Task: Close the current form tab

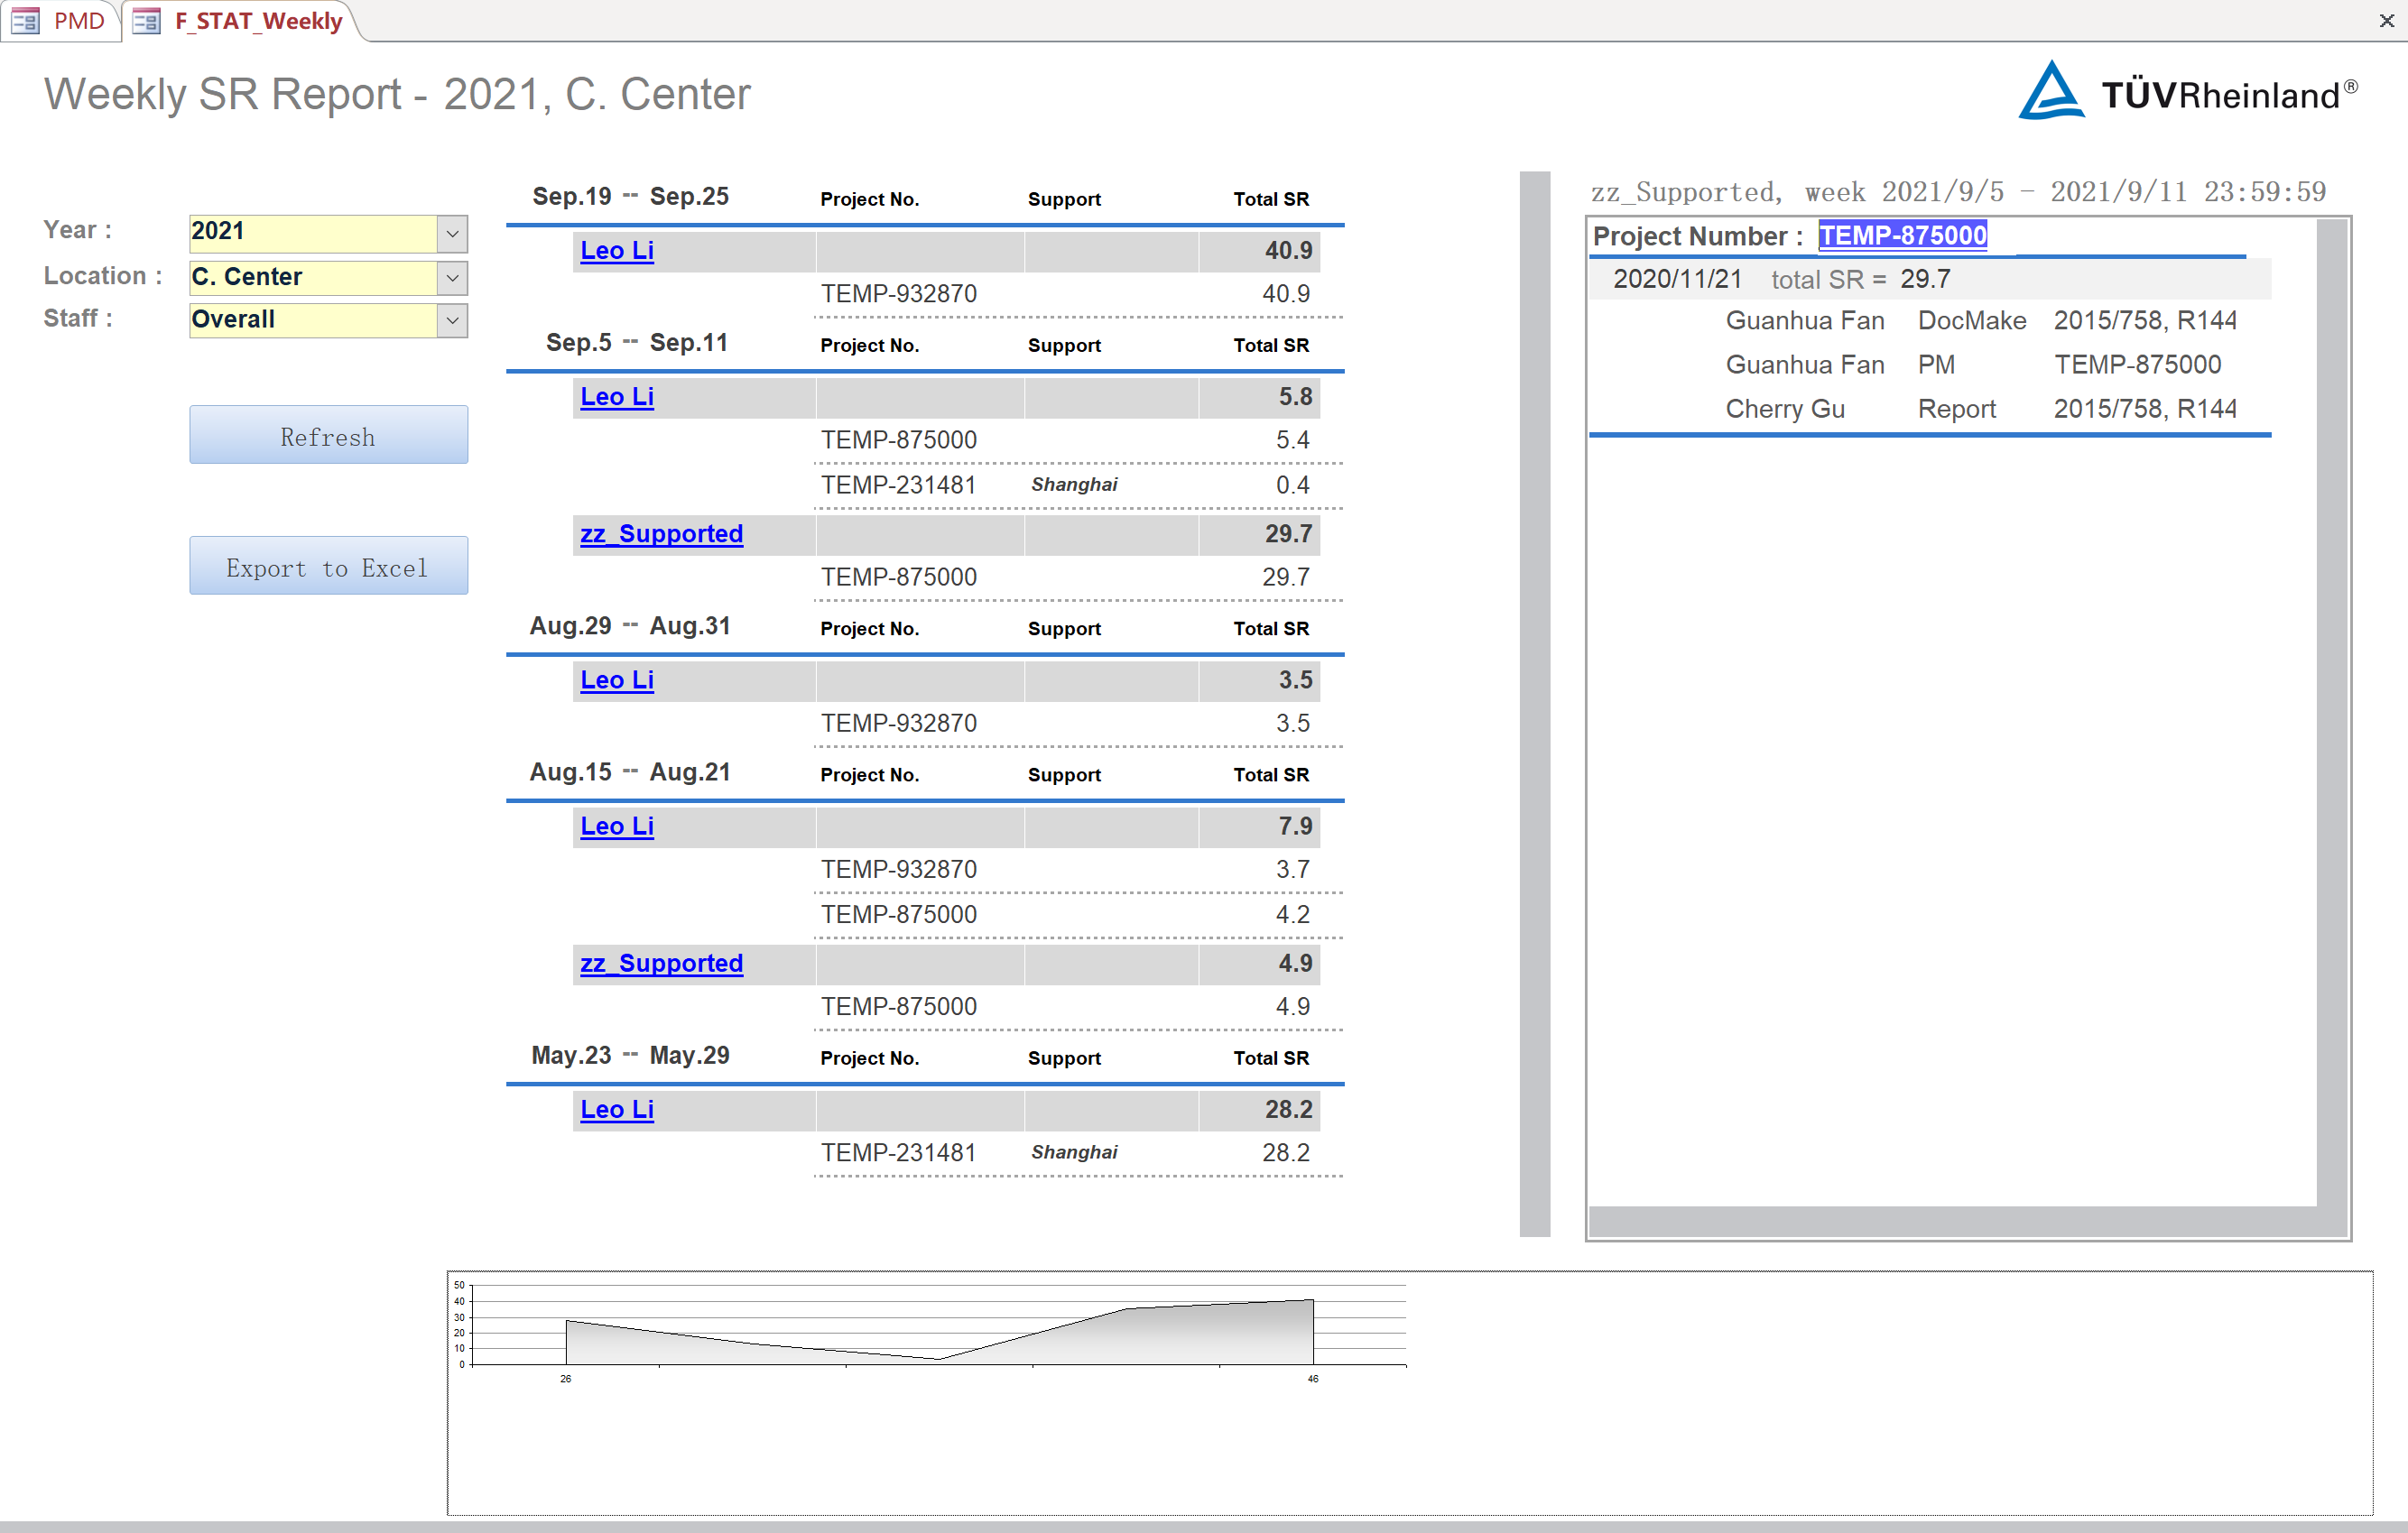Action: 2386,20
